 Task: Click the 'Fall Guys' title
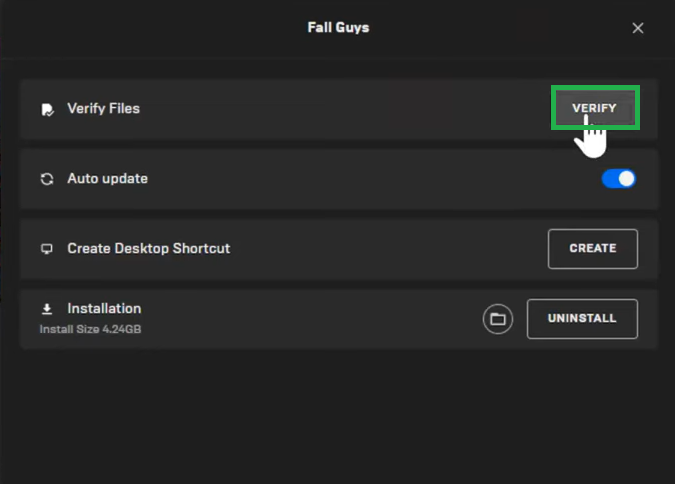click(338, 28)
